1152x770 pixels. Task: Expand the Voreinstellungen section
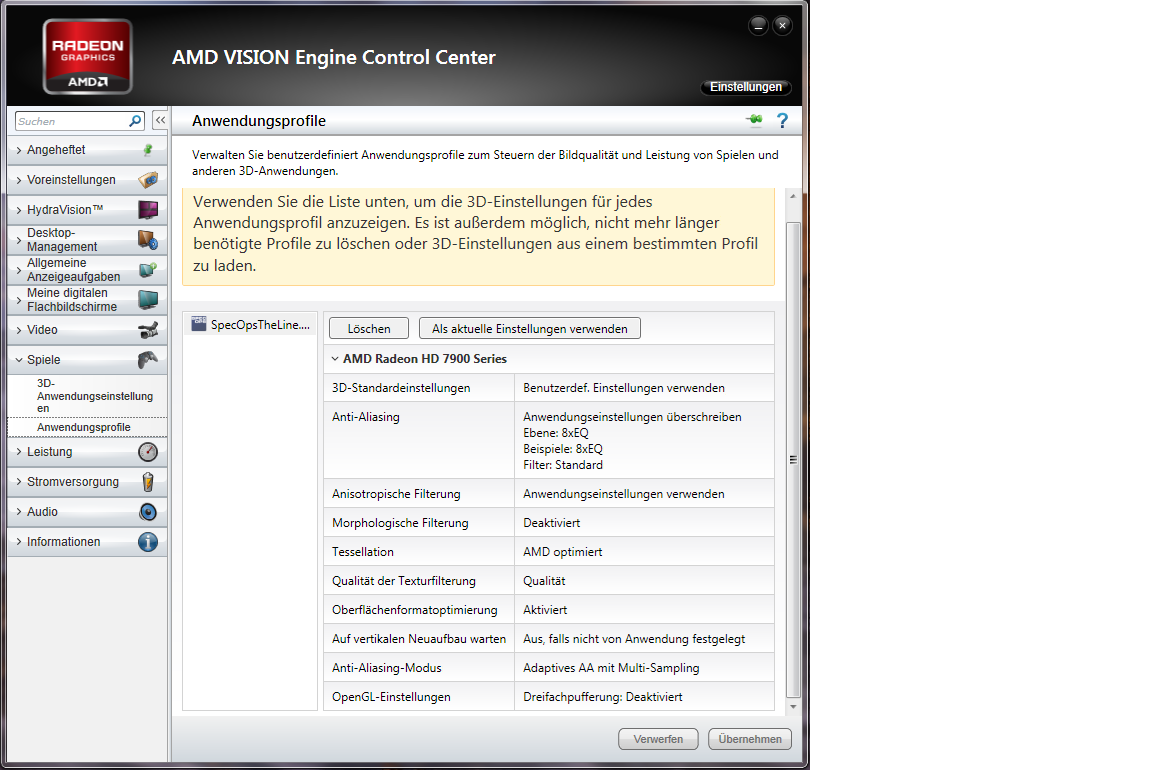click(19, 180)
